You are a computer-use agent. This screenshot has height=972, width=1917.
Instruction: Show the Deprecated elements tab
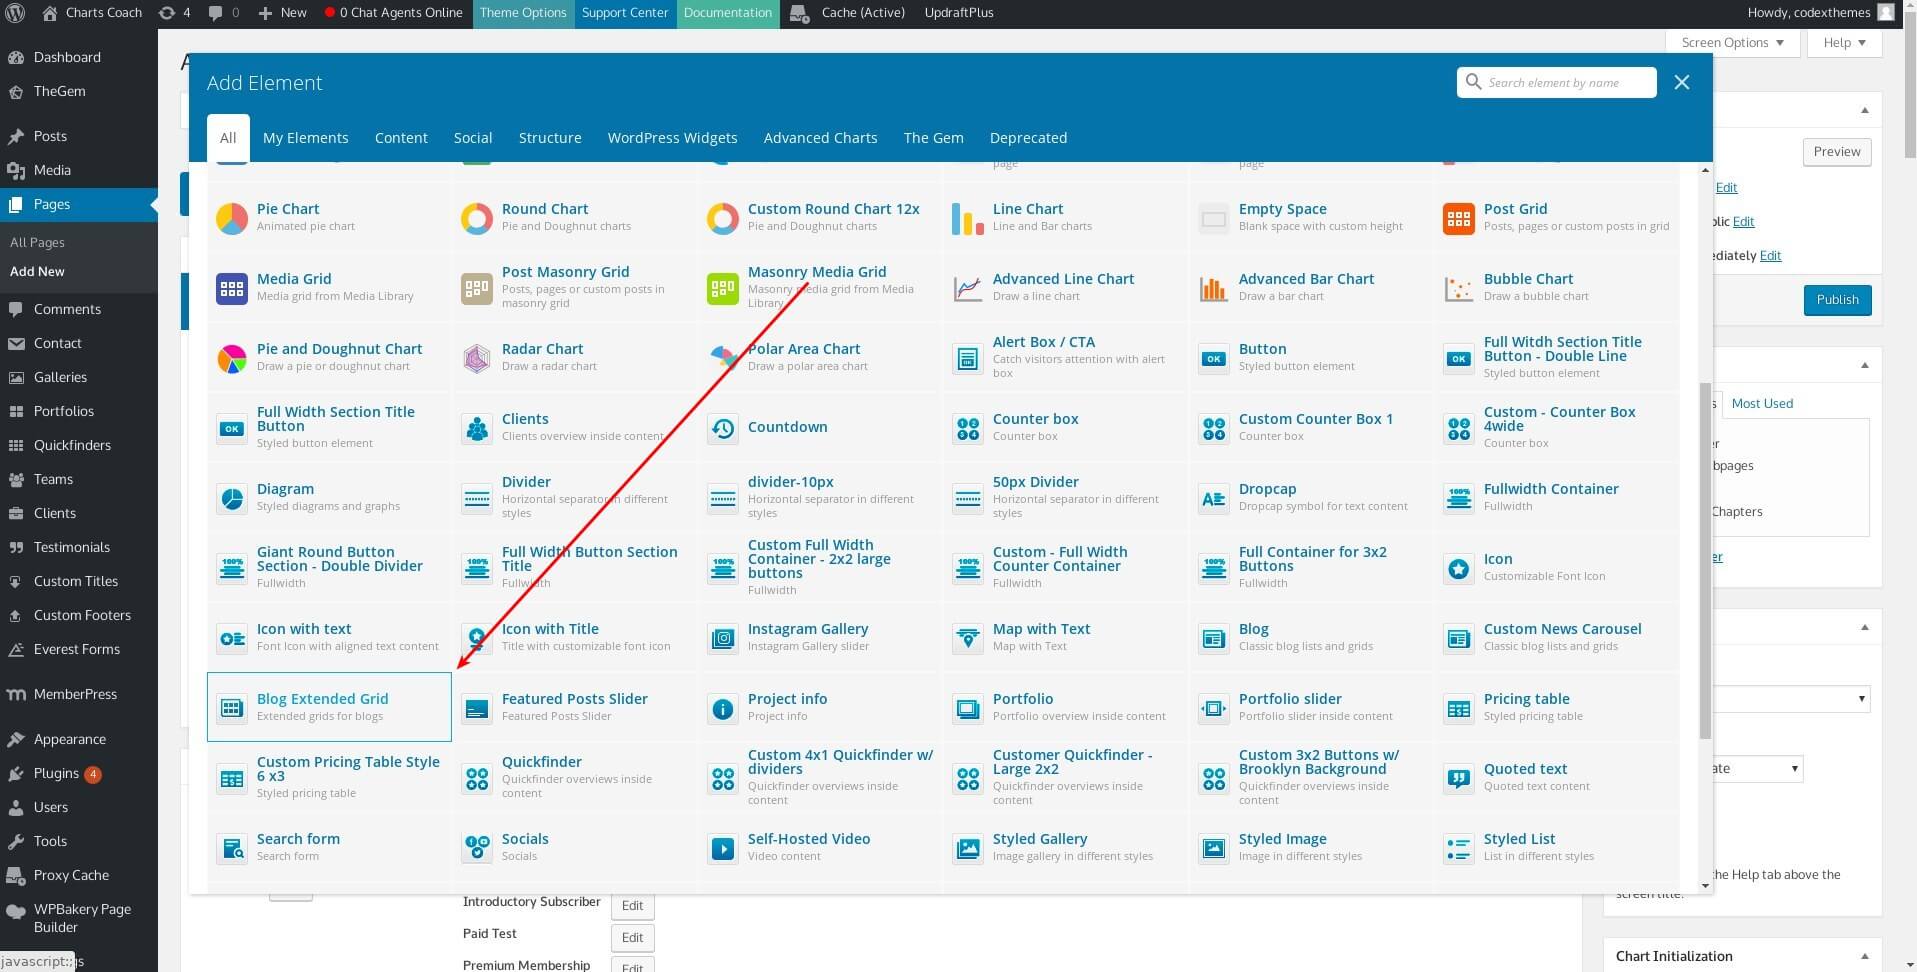[x=1028, y=138]
